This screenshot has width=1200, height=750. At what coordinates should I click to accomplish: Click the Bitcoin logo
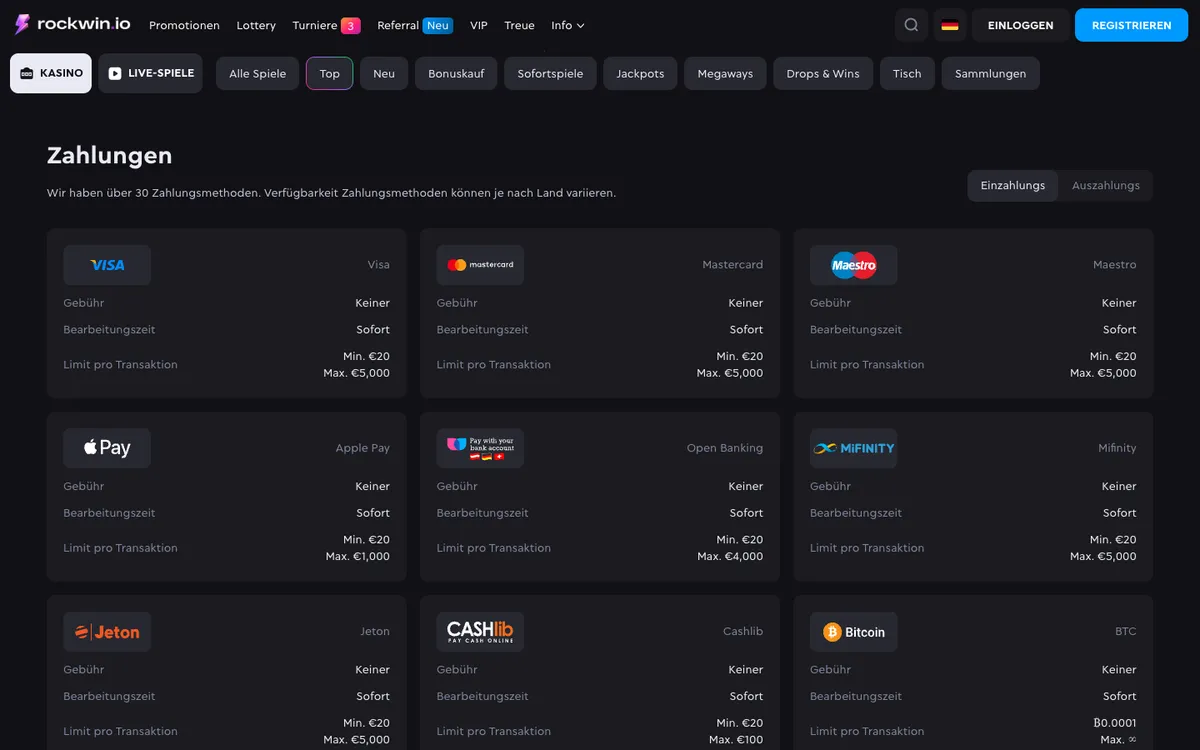click(854, 632)
